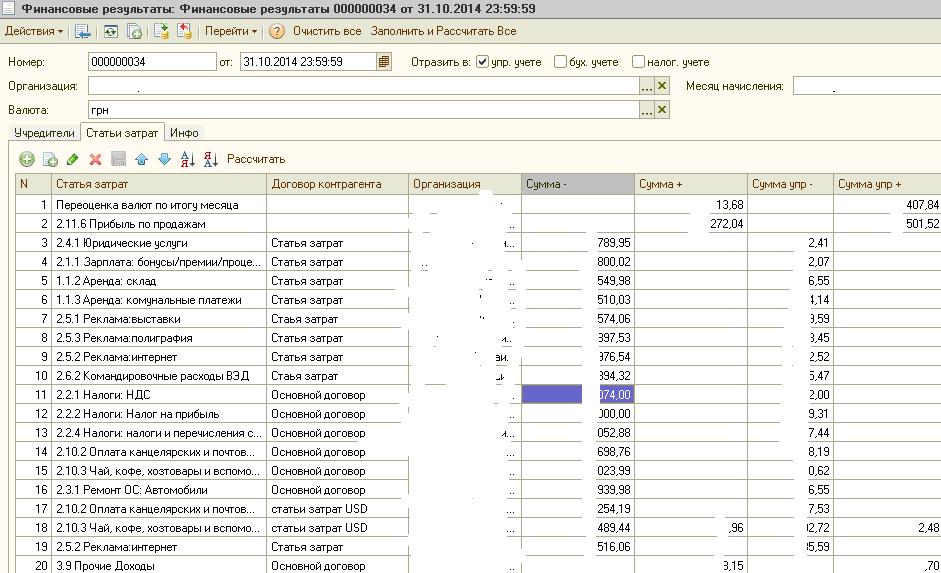
Task: Sort rows descending in the table toolbar
Action: [x=210, y=159]
